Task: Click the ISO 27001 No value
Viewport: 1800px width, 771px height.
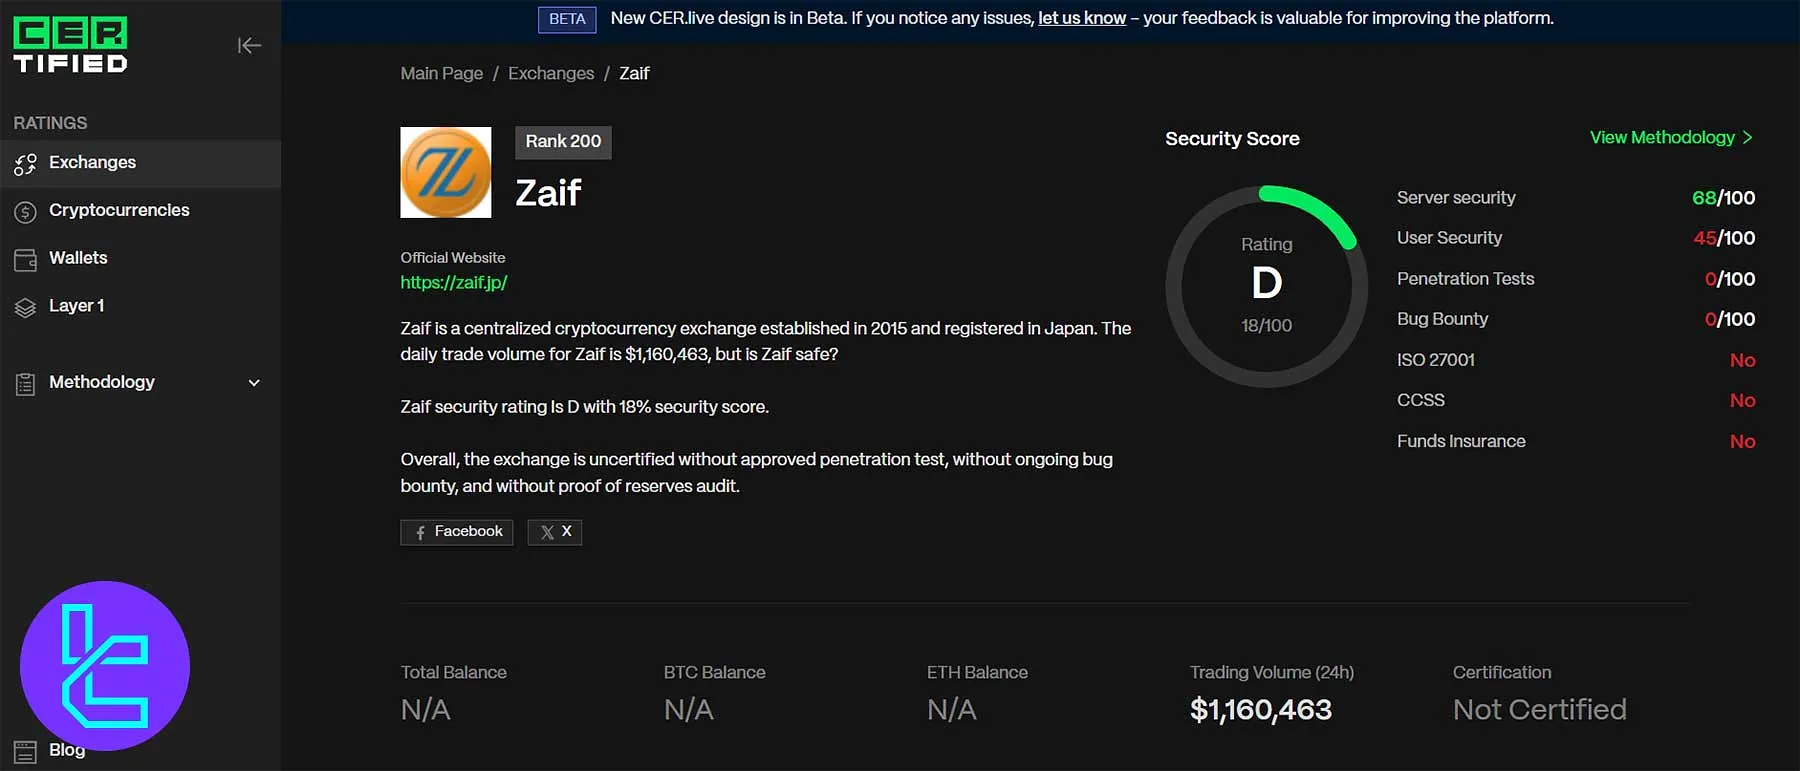Action: pyautogui.click(x=1742, y=360)
